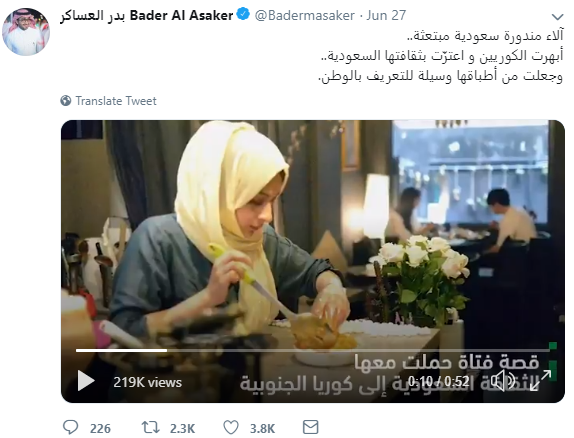This screenshot has width=574, height=438.
Task: Open Bader Al Asaker's profile picture
Action: [x=26, y=32]
